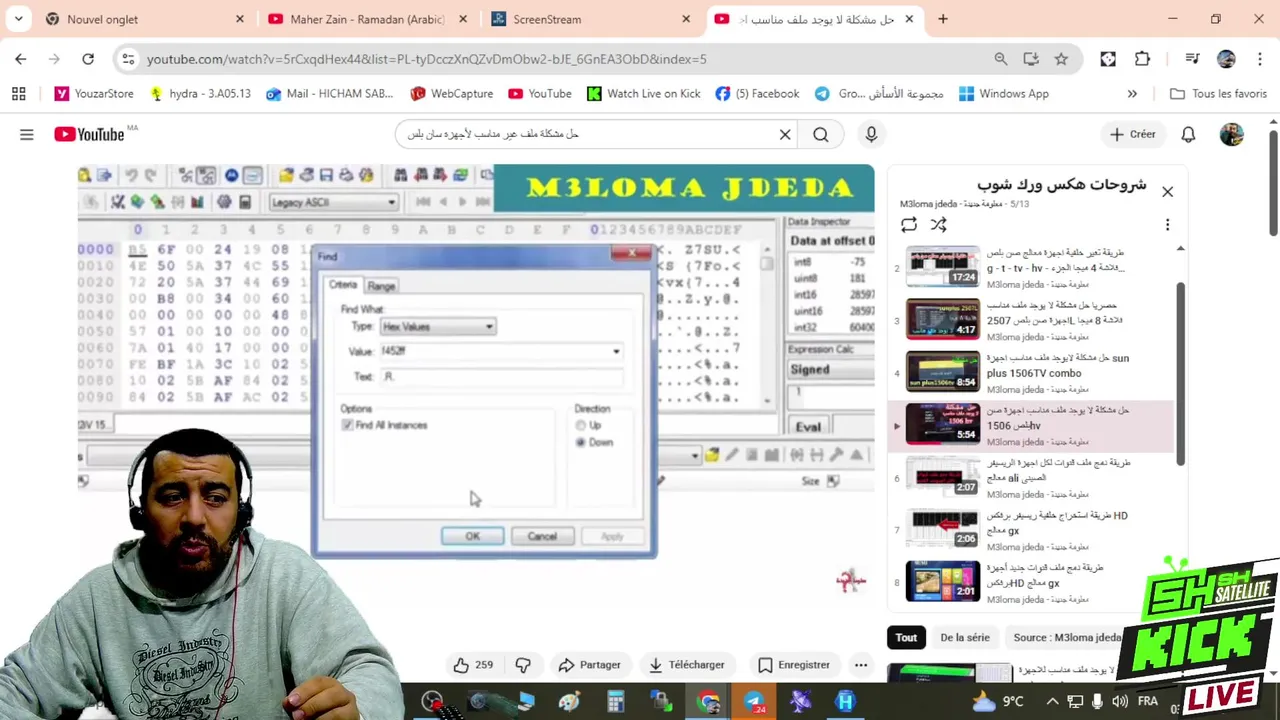Open the Watch Live on Kick bookmark
This screenshot has width=1280, height=720.
click(643, 93)
